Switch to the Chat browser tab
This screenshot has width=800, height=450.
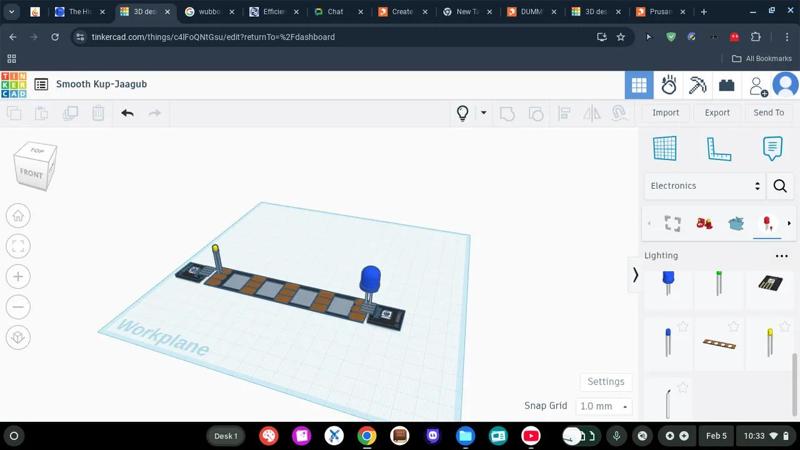339,12
